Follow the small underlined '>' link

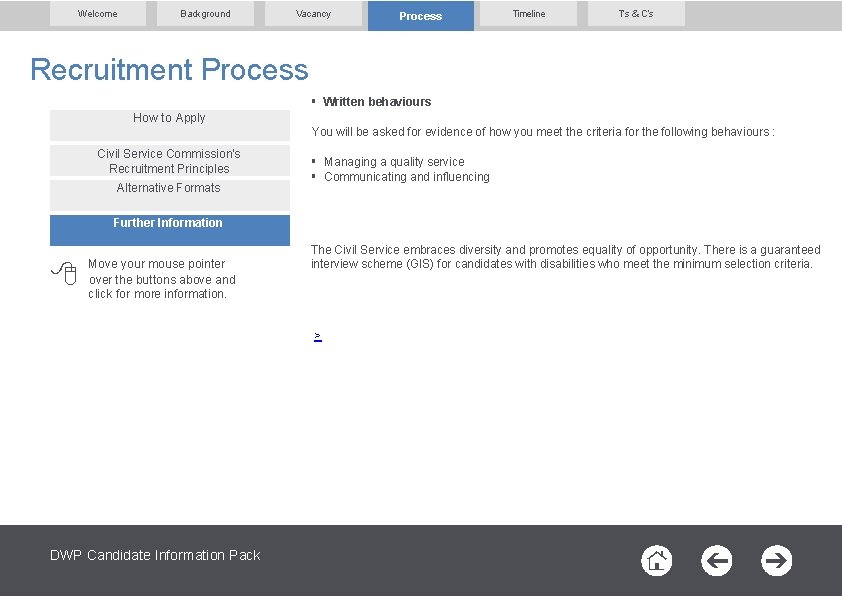[318, 337]
